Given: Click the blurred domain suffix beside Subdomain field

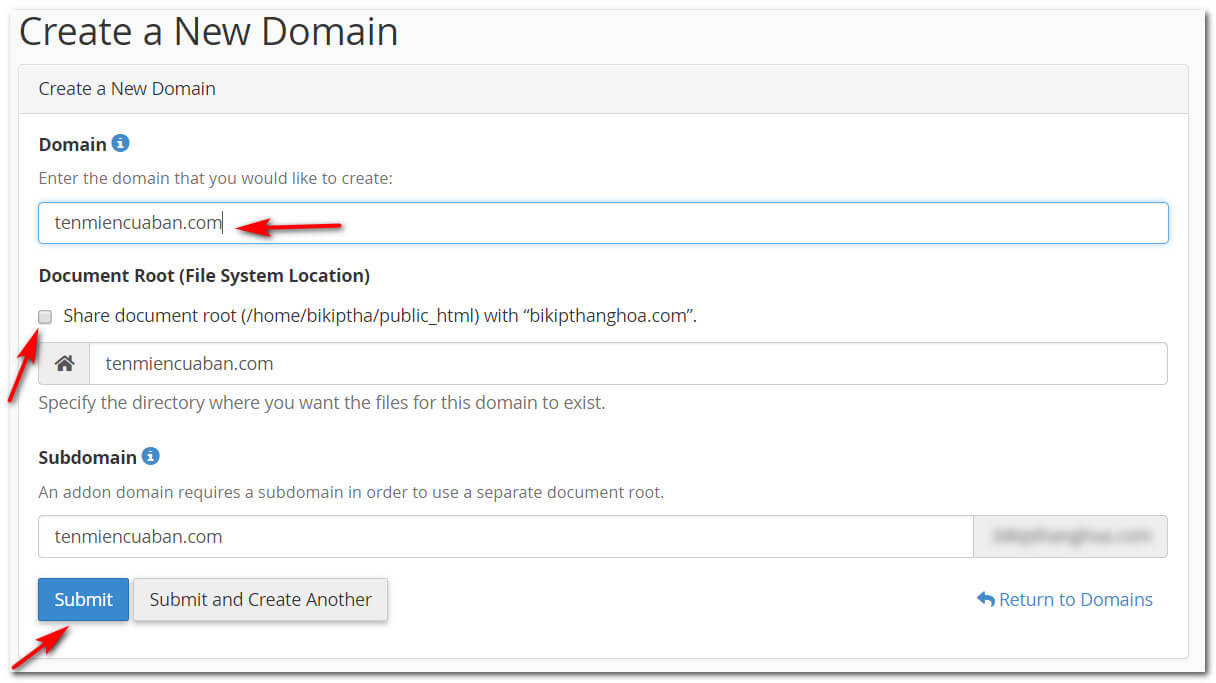Looking at the screenshot, I should (1070, 537).
